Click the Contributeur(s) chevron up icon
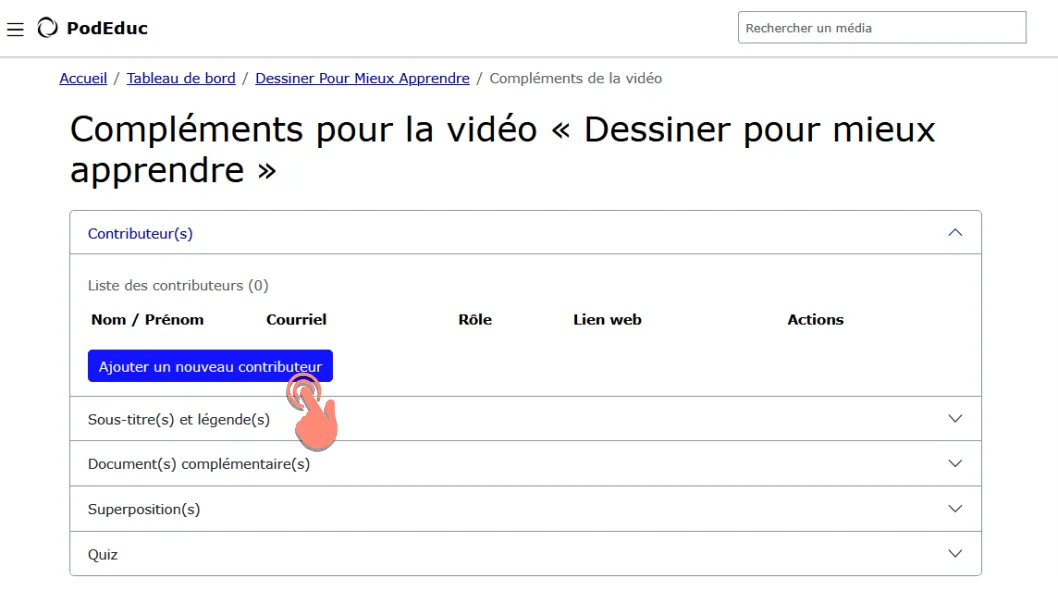This screenshot has height=595, width=1058. pos(955,233)
